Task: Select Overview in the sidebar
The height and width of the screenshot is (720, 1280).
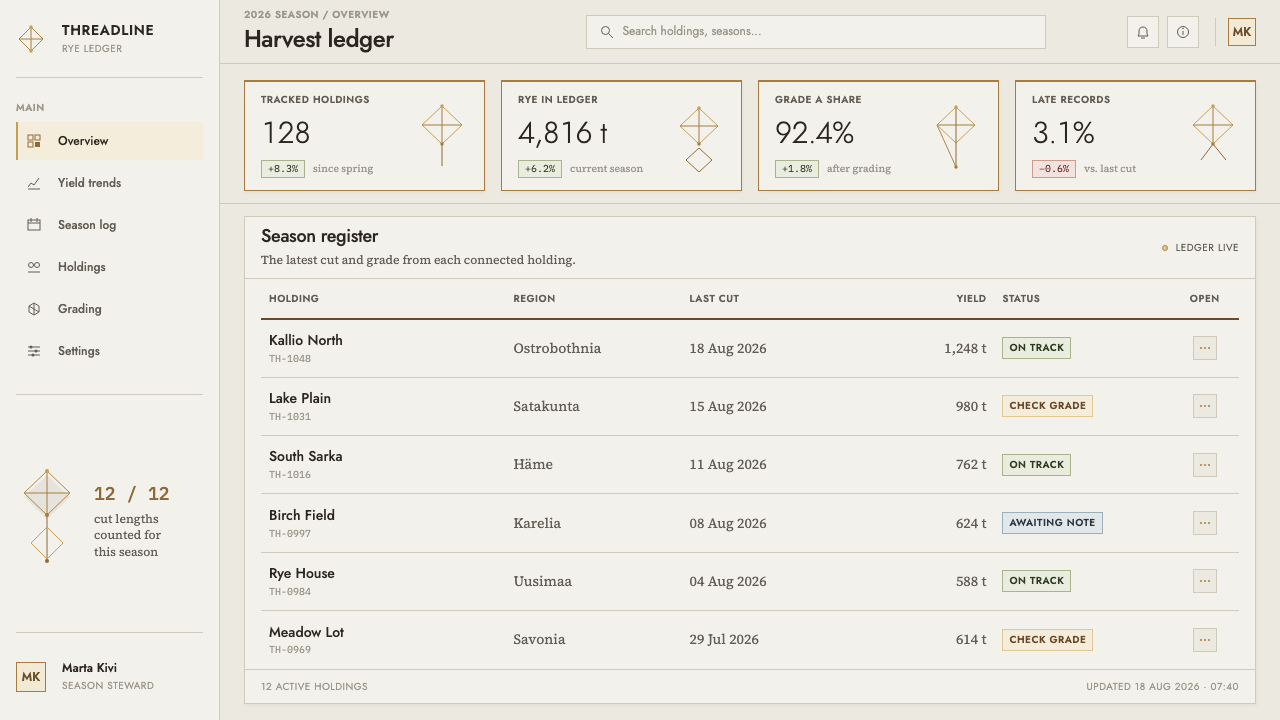Action: (110, 141)
